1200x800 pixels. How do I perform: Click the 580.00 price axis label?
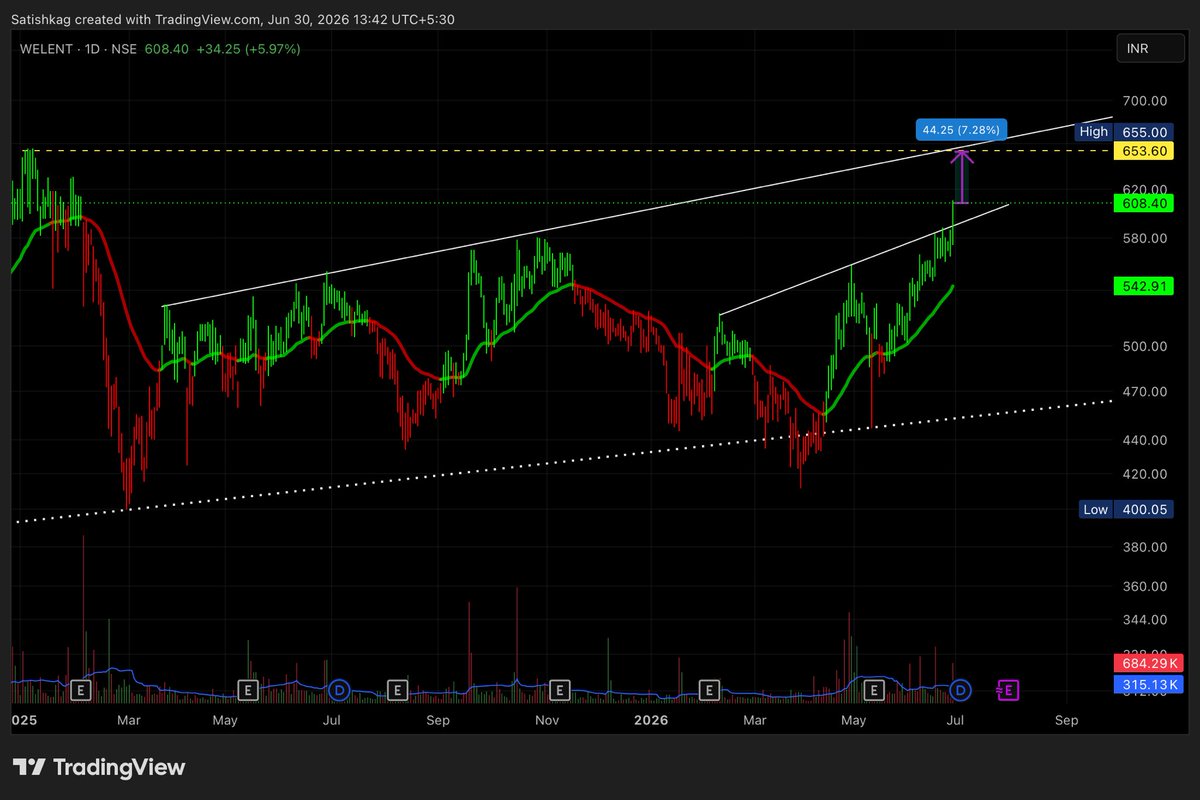[x=1145, y=238]
